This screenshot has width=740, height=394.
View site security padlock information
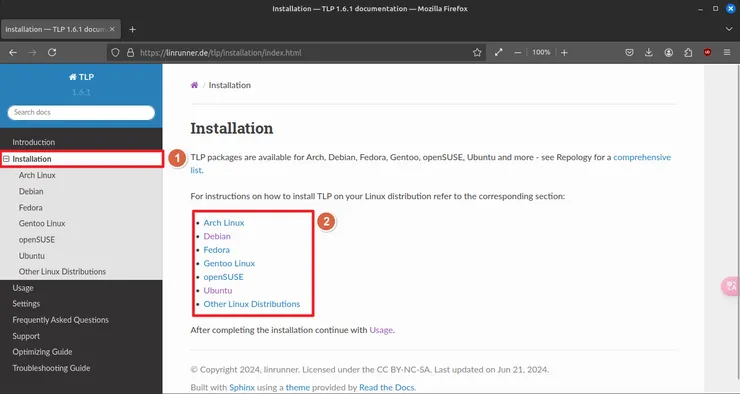coord(131,52)
